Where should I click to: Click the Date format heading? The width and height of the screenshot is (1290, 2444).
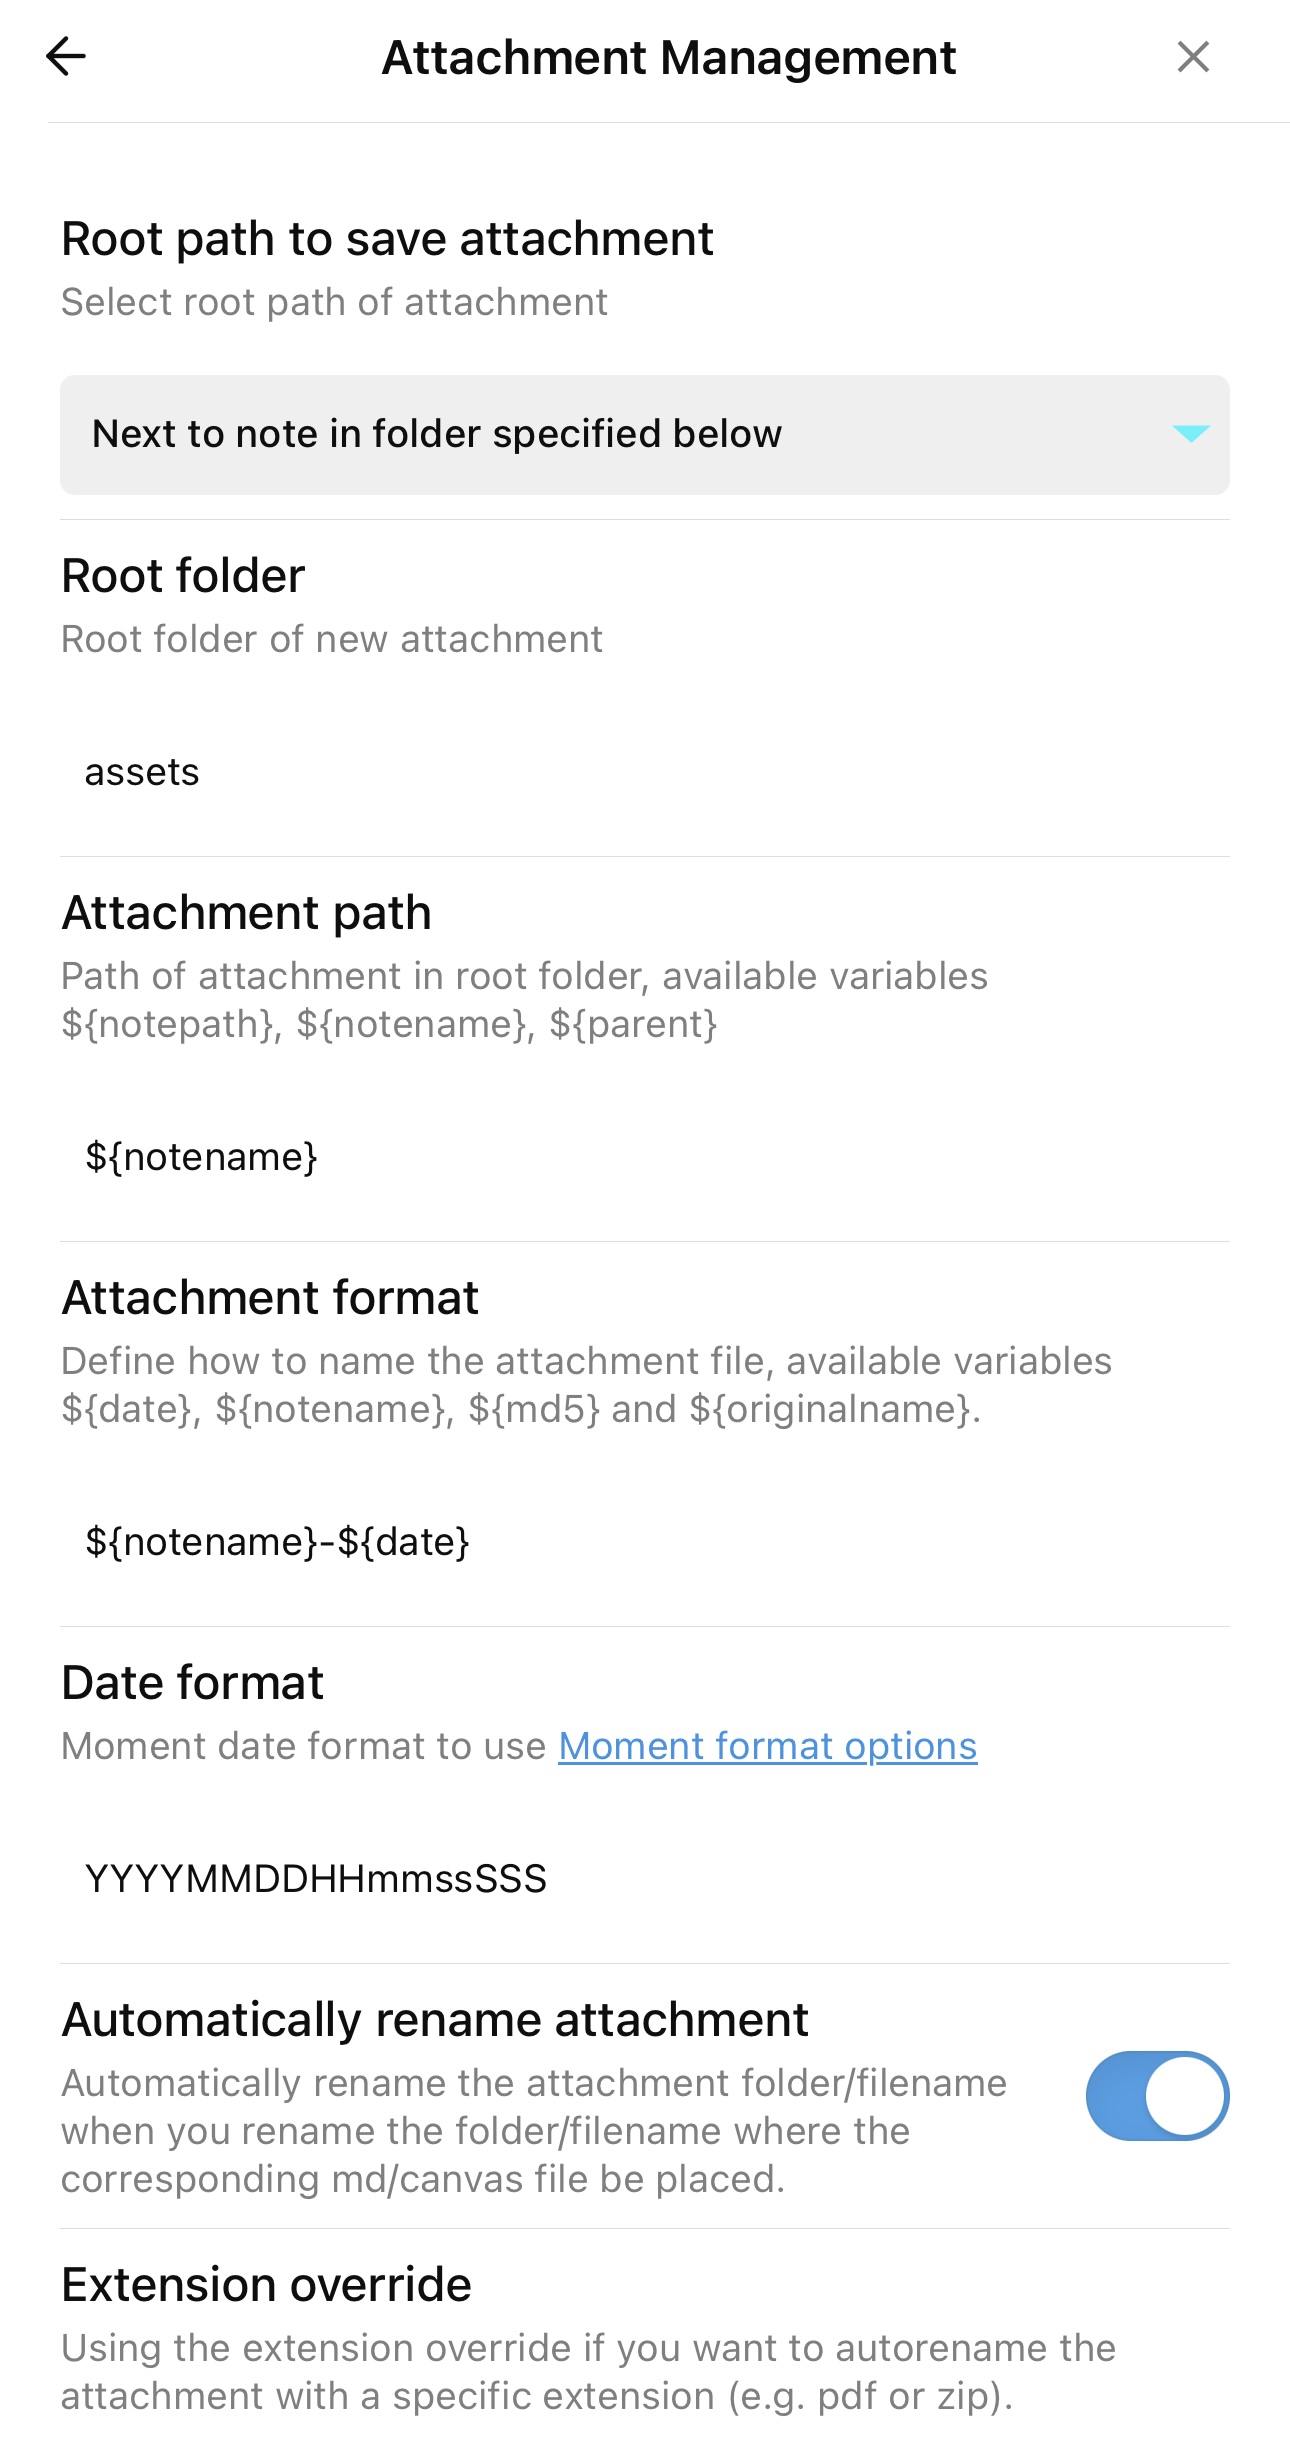pyautogui.click(x=192, y=1683)
